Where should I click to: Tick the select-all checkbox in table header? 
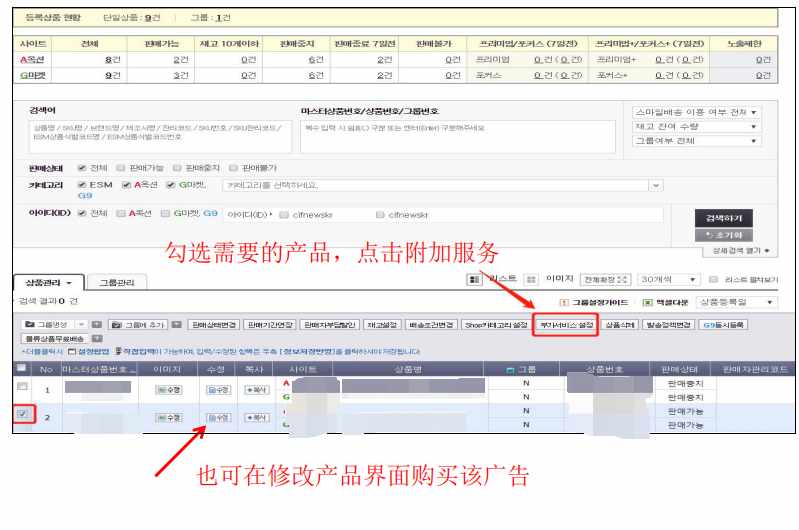point(22,368)
